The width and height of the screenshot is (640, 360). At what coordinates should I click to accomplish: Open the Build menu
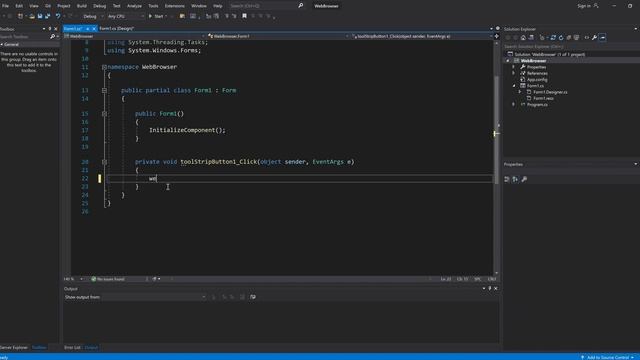click(82, 6)
